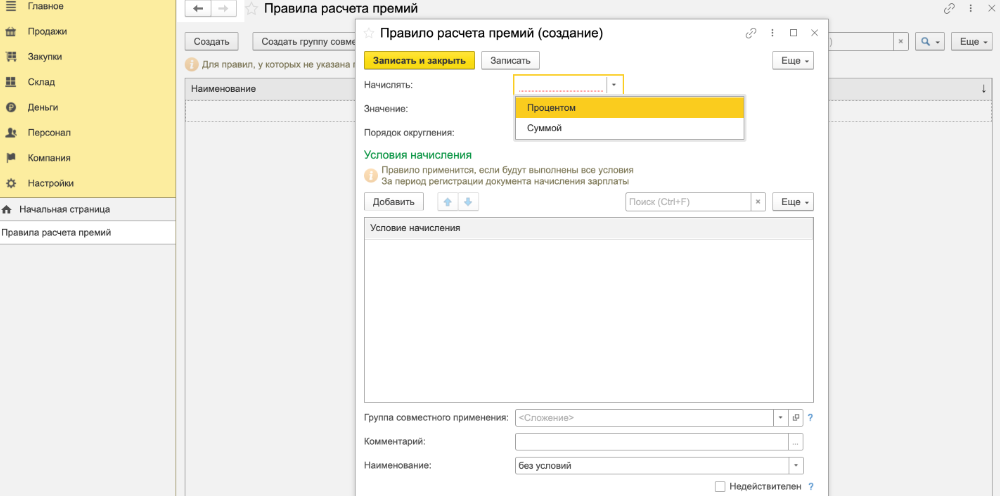
Task: Open the Еще menu above conditions table
Action: tap(793, 201)
